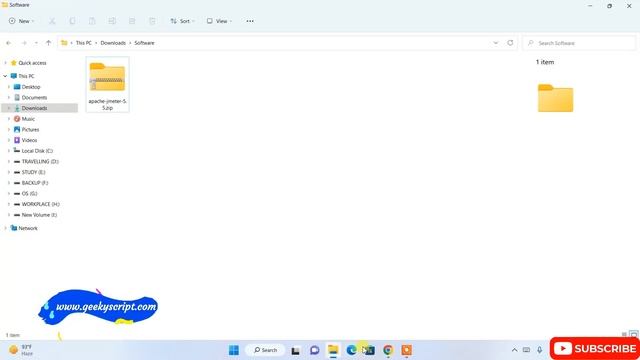Click the Rename icon in toolbar
Image resolution: width=640 pixels, height=360 pixels.
click(x=112, y=21)
